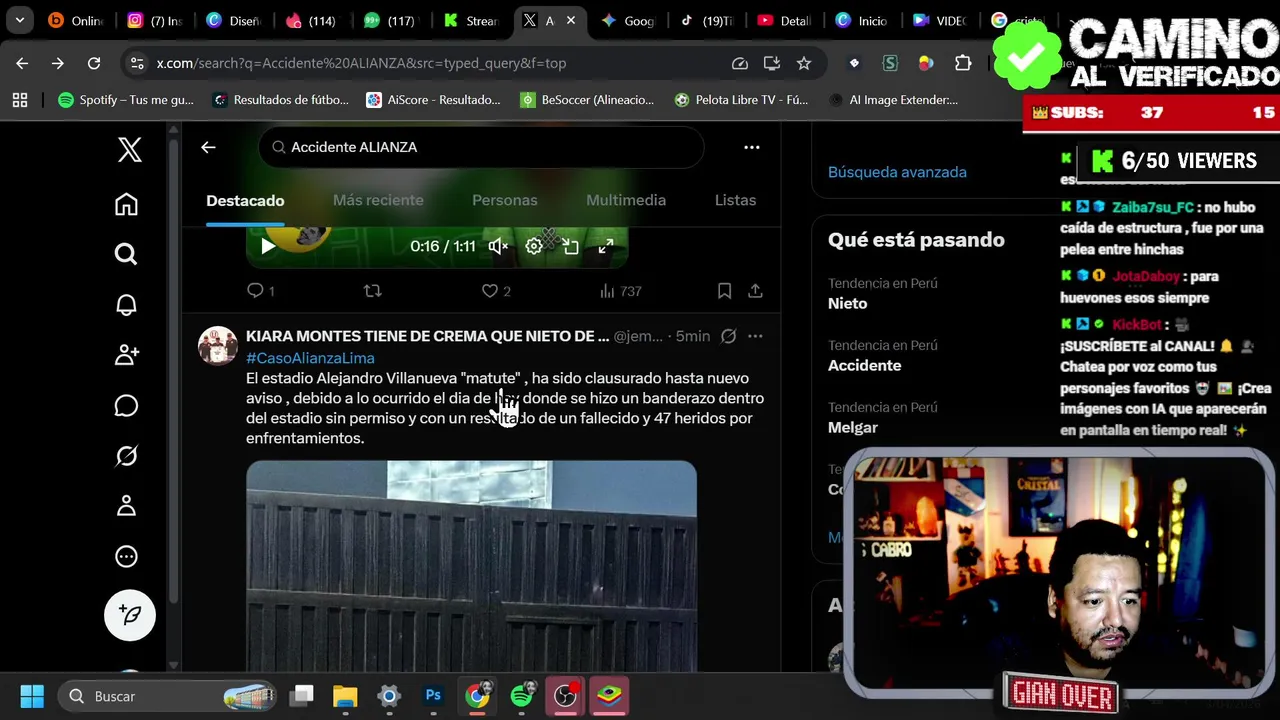Screen dimensions: 1280x720
Task: Open the Spotify bookmark
Action: pyautogui.click(x=126, y=100)
